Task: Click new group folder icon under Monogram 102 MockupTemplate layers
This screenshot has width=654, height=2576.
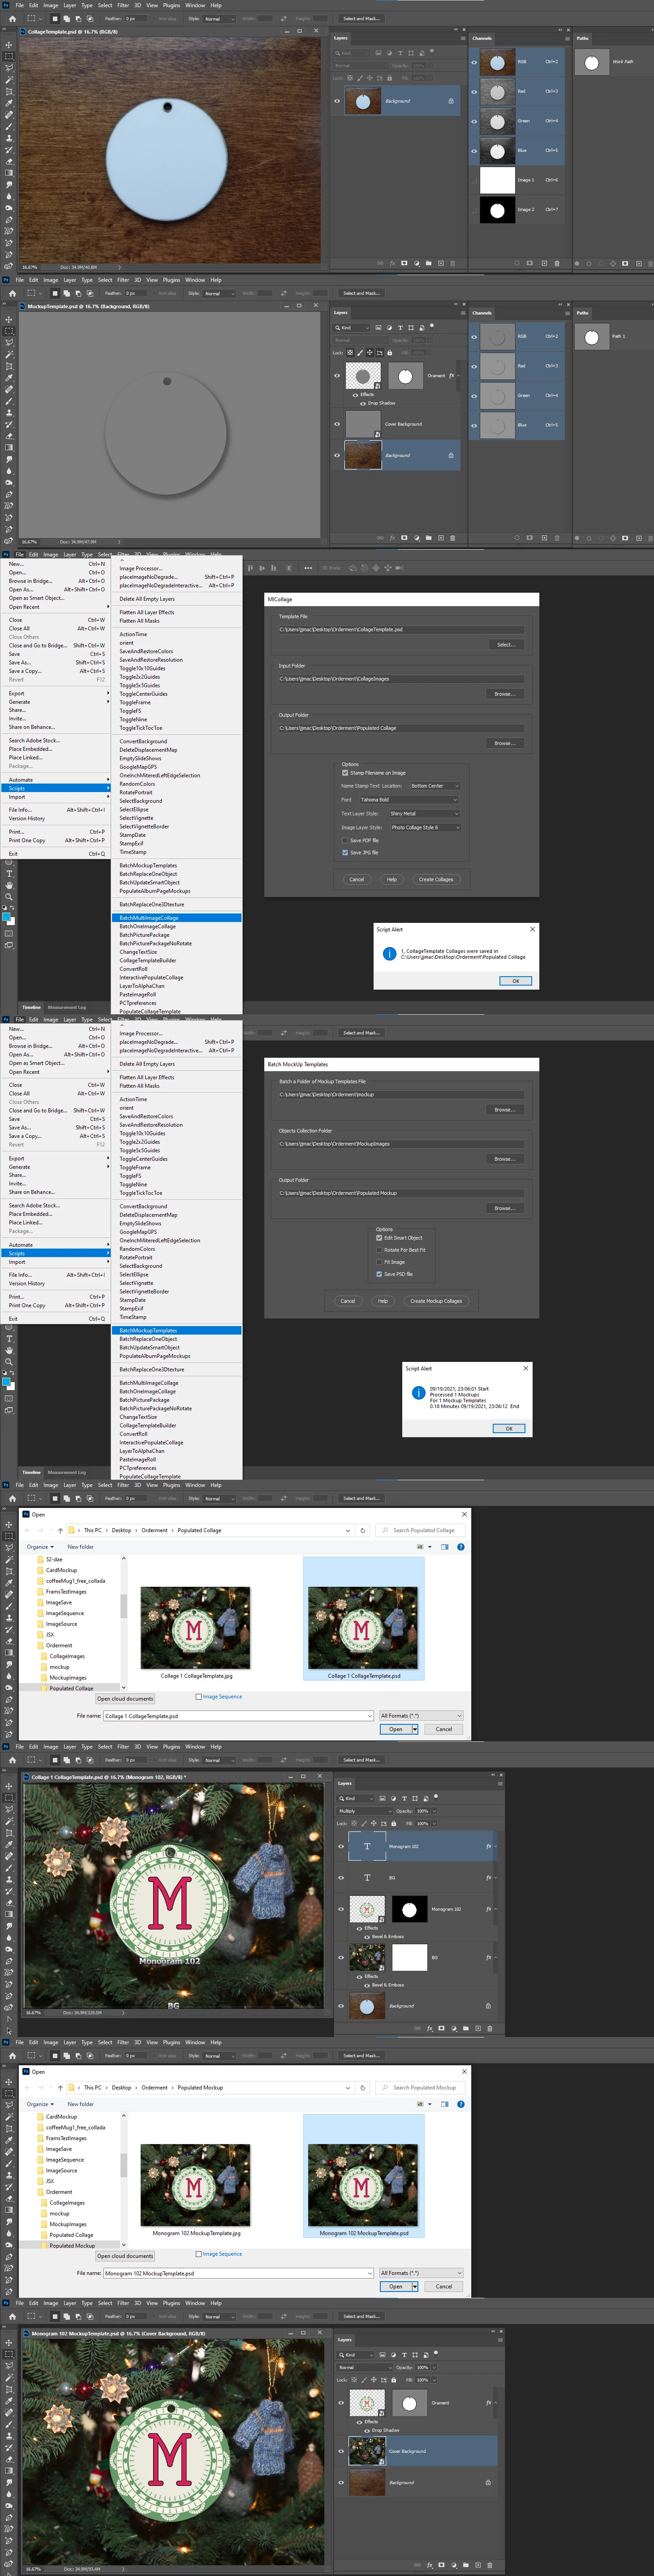Action: pyautogui.click(x=465, y=2565)
